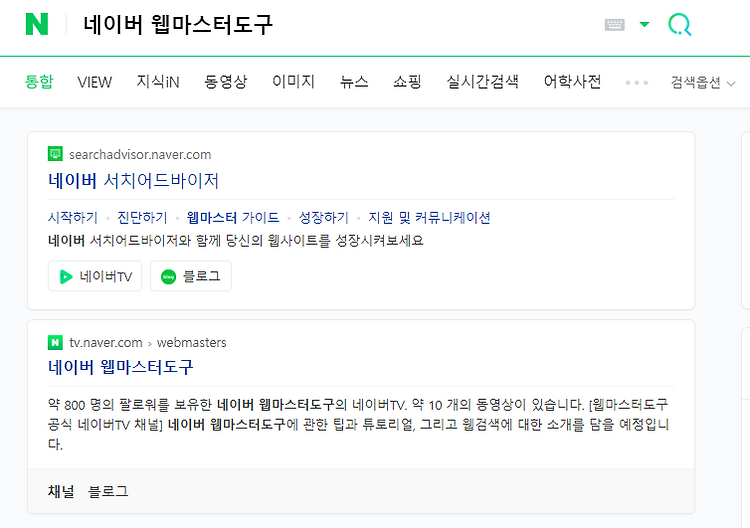Expand the 검색옵션 dropdown
This screenshot has width=750, height=528.
(x=703, y=83)
